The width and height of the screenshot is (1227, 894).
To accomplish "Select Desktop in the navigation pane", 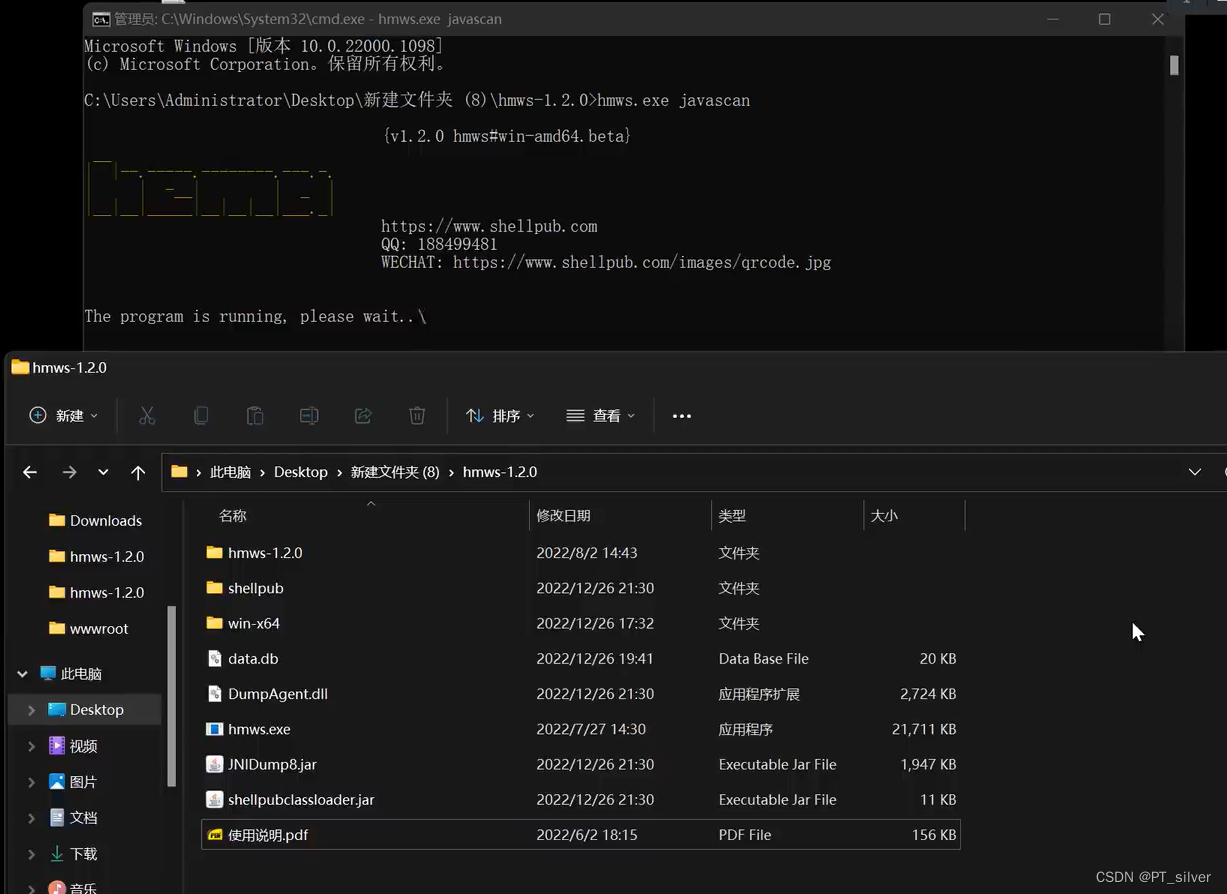I will click(97, 710).
